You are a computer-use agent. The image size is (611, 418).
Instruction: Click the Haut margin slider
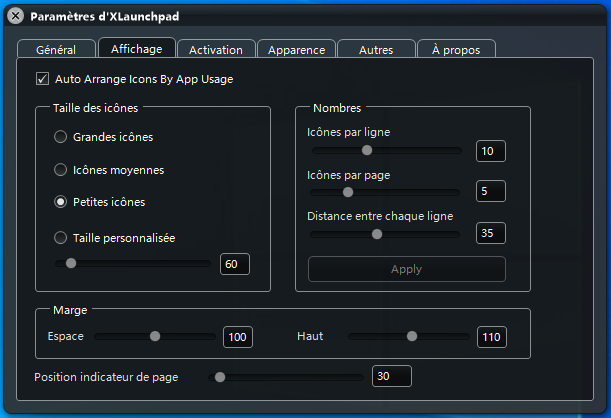tap(408, 337)
